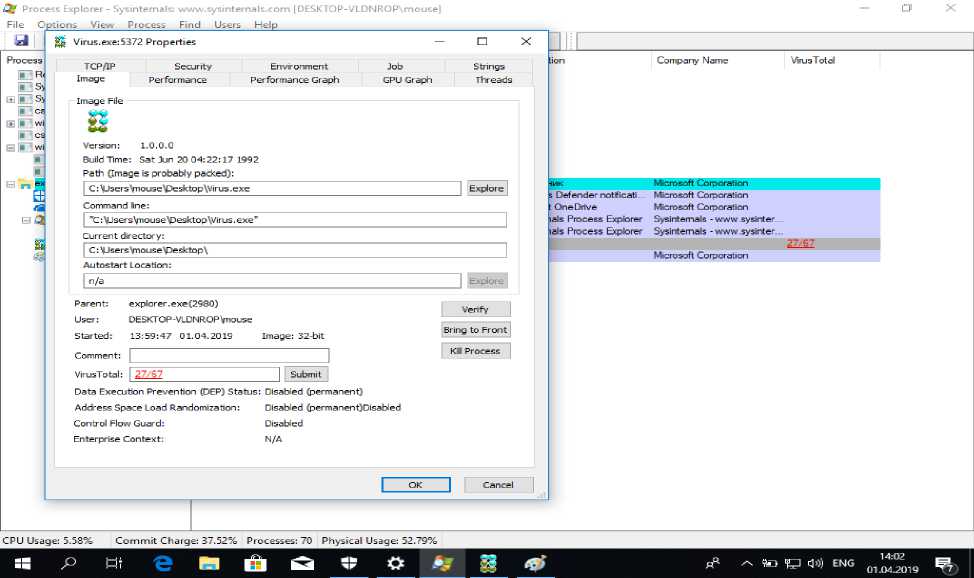Collapse the node under explorer with magnifier icon
Image resolution: width=974 pixels, height=578 pixels.
25,220
